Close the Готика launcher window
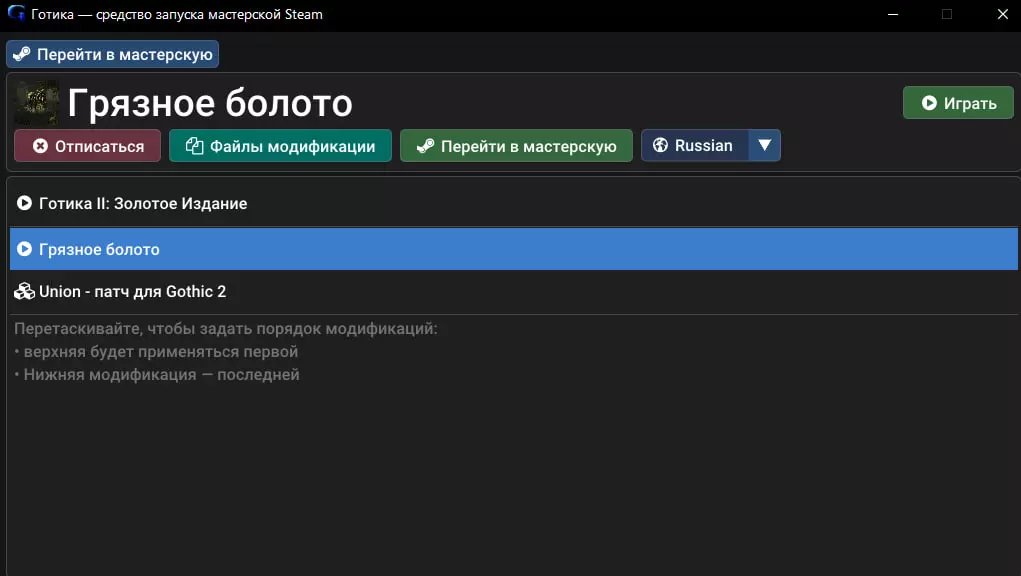 pos(1003,14)
